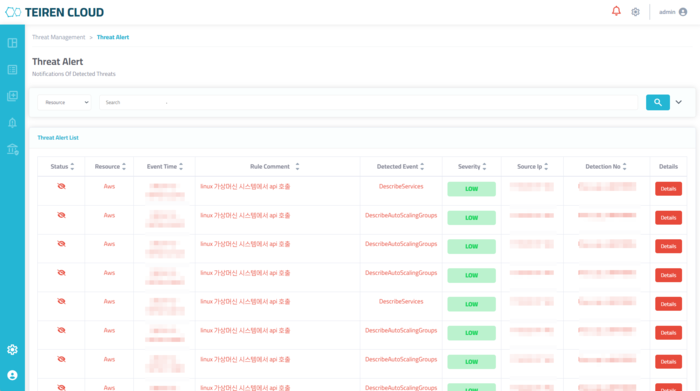Viewport: 700px width, 391px height.
Task: Open the admin account avatar icon
Action: pyautogui.click(x=683, y=12)
